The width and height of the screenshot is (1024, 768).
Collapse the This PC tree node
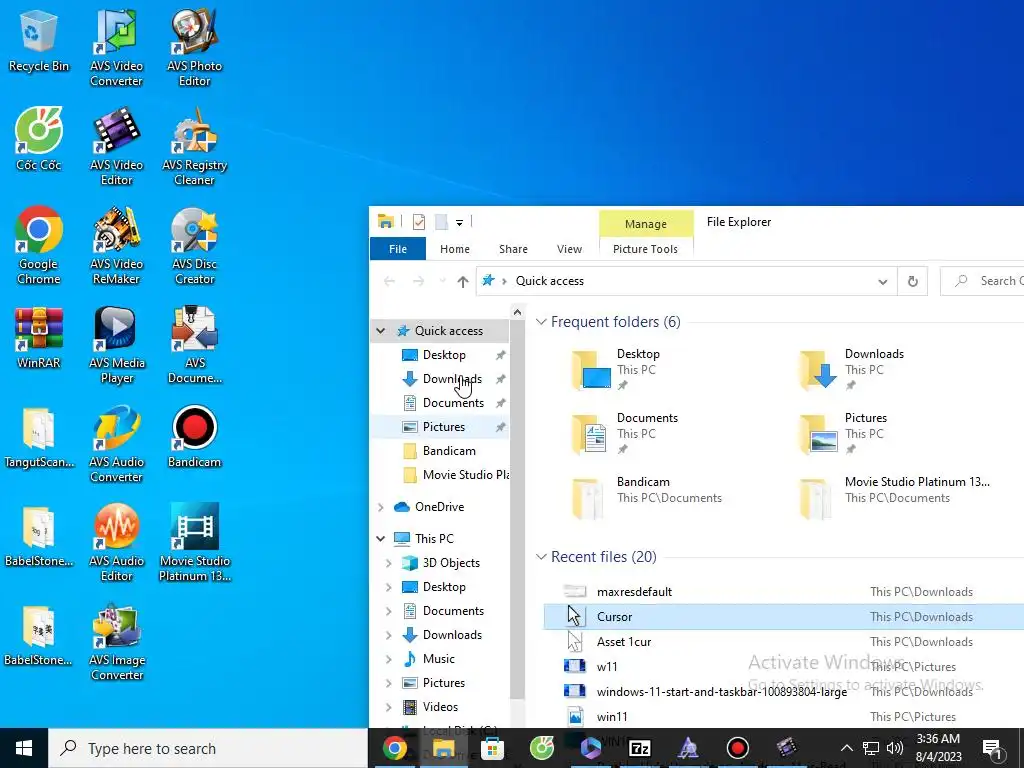(381, 539)
